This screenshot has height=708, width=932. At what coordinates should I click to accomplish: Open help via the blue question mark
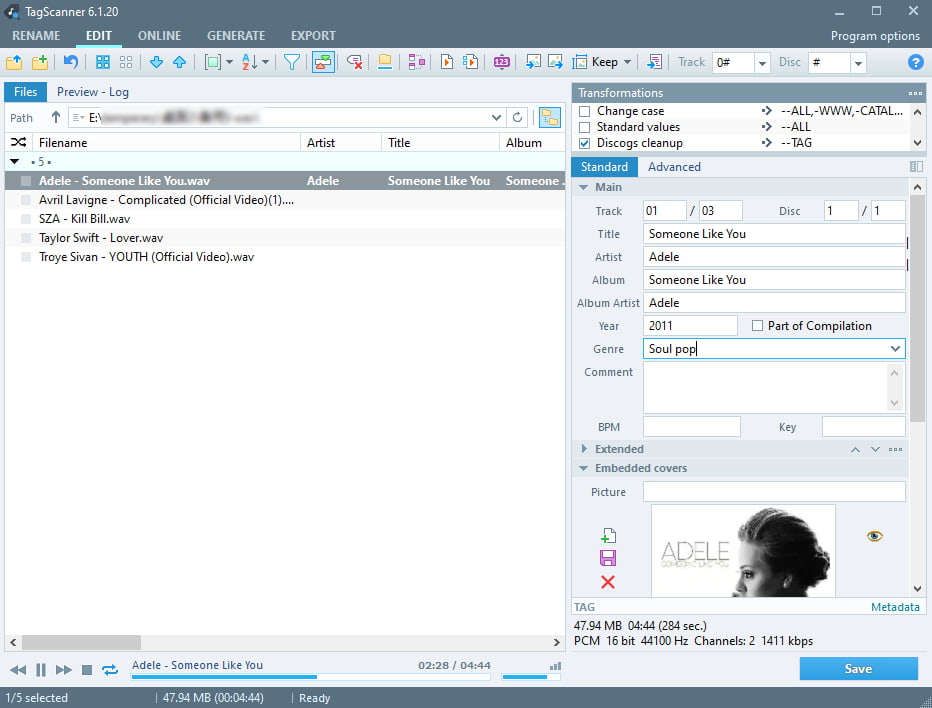tap(916, 62)
